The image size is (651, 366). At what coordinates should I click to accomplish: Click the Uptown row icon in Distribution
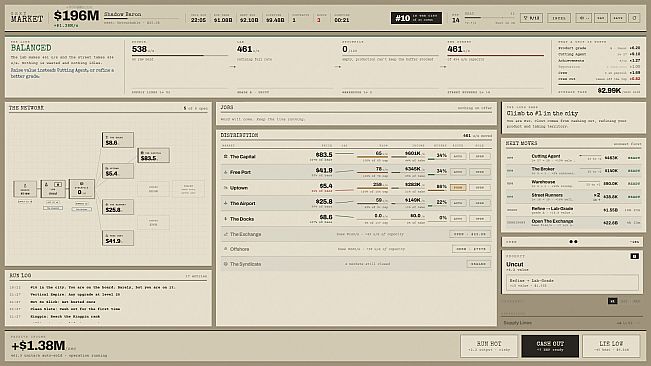click(x=225, y=188)
